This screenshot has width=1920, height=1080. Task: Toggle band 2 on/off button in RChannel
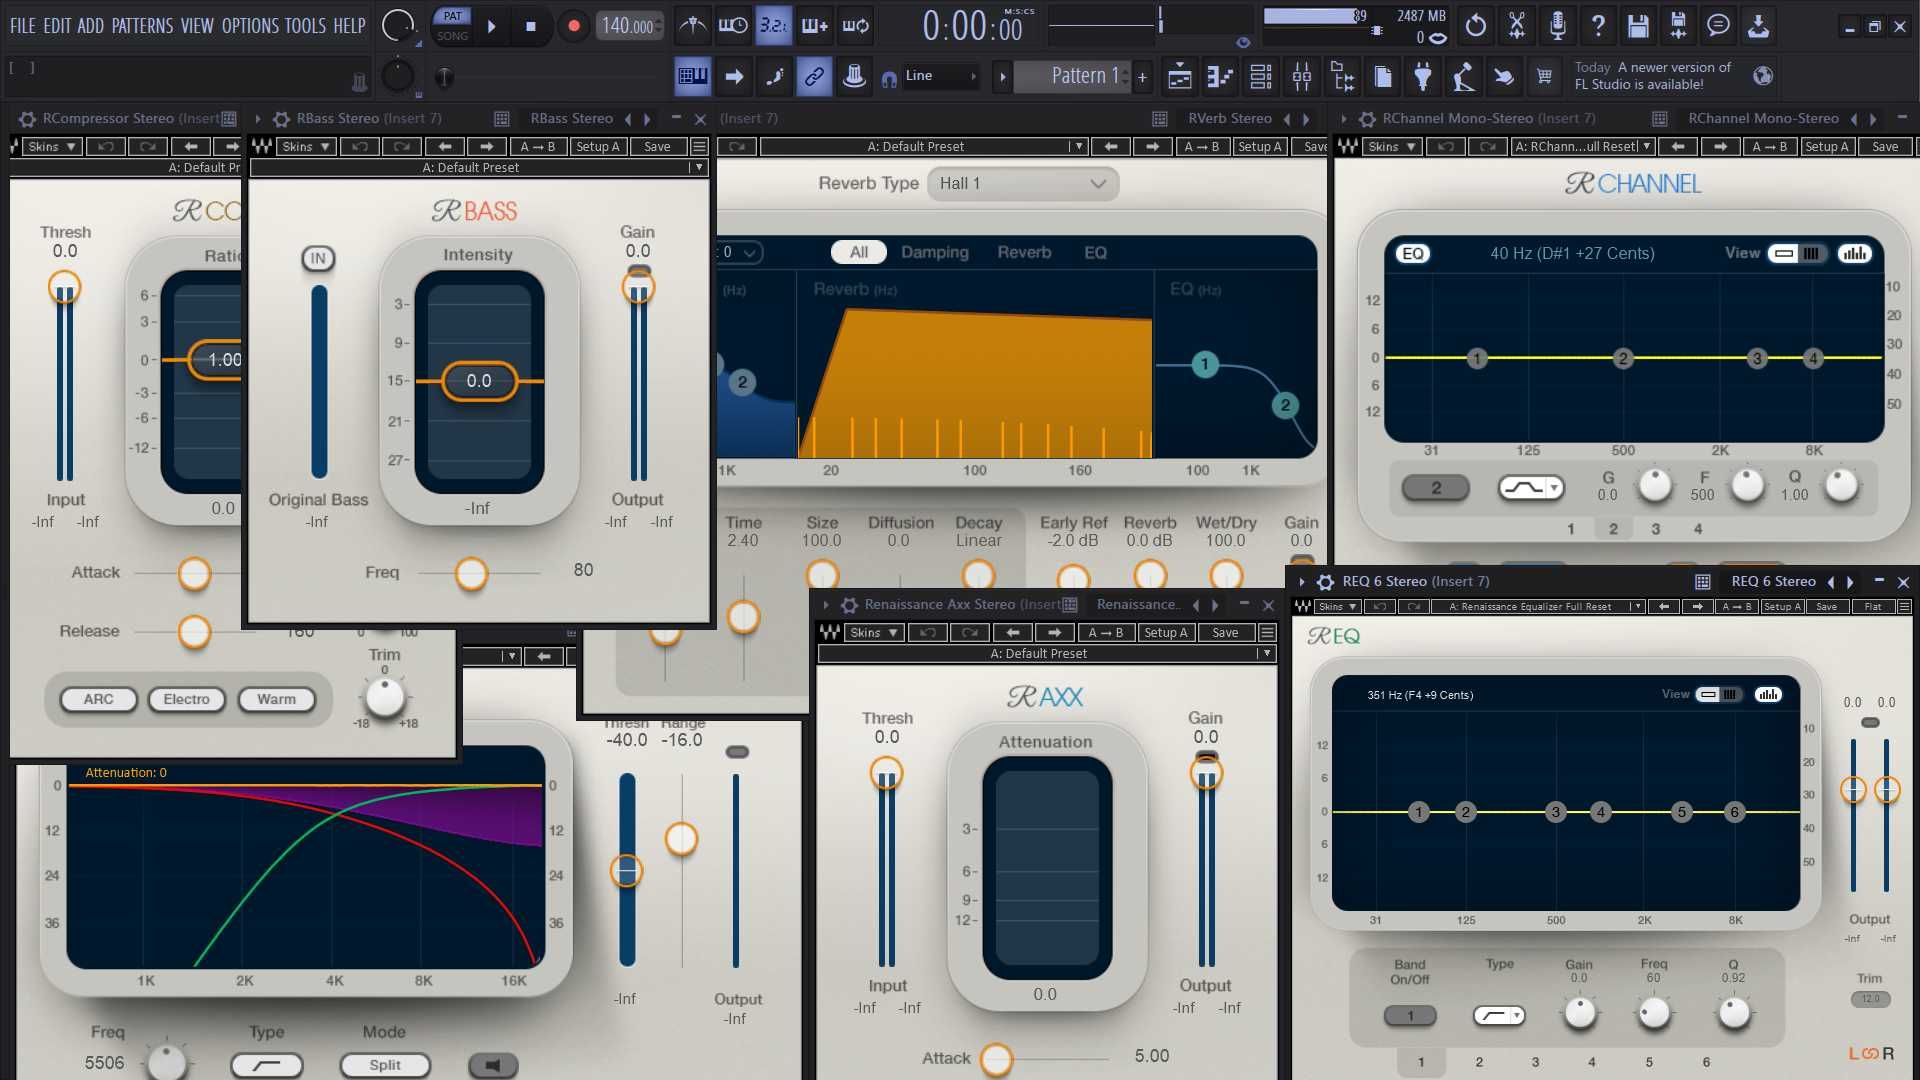click(1436, 488)
